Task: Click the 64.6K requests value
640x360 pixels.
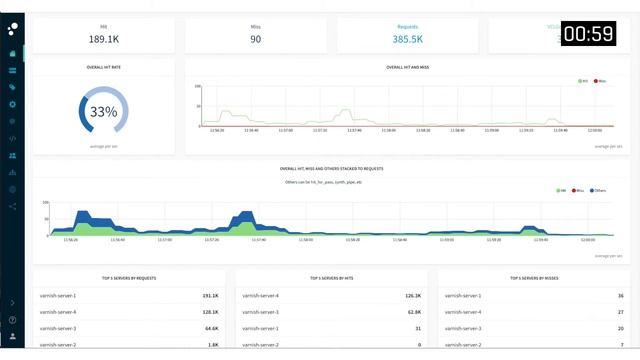Action: 212,328
